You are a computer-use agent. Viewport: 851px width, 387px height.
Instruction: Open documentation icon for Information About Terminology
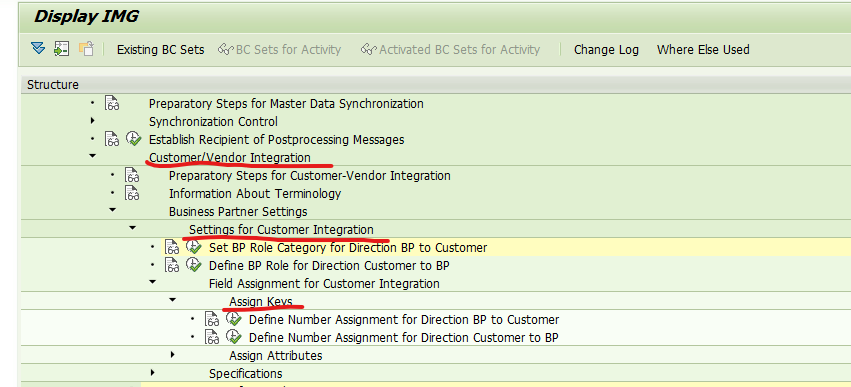(132, 193)
